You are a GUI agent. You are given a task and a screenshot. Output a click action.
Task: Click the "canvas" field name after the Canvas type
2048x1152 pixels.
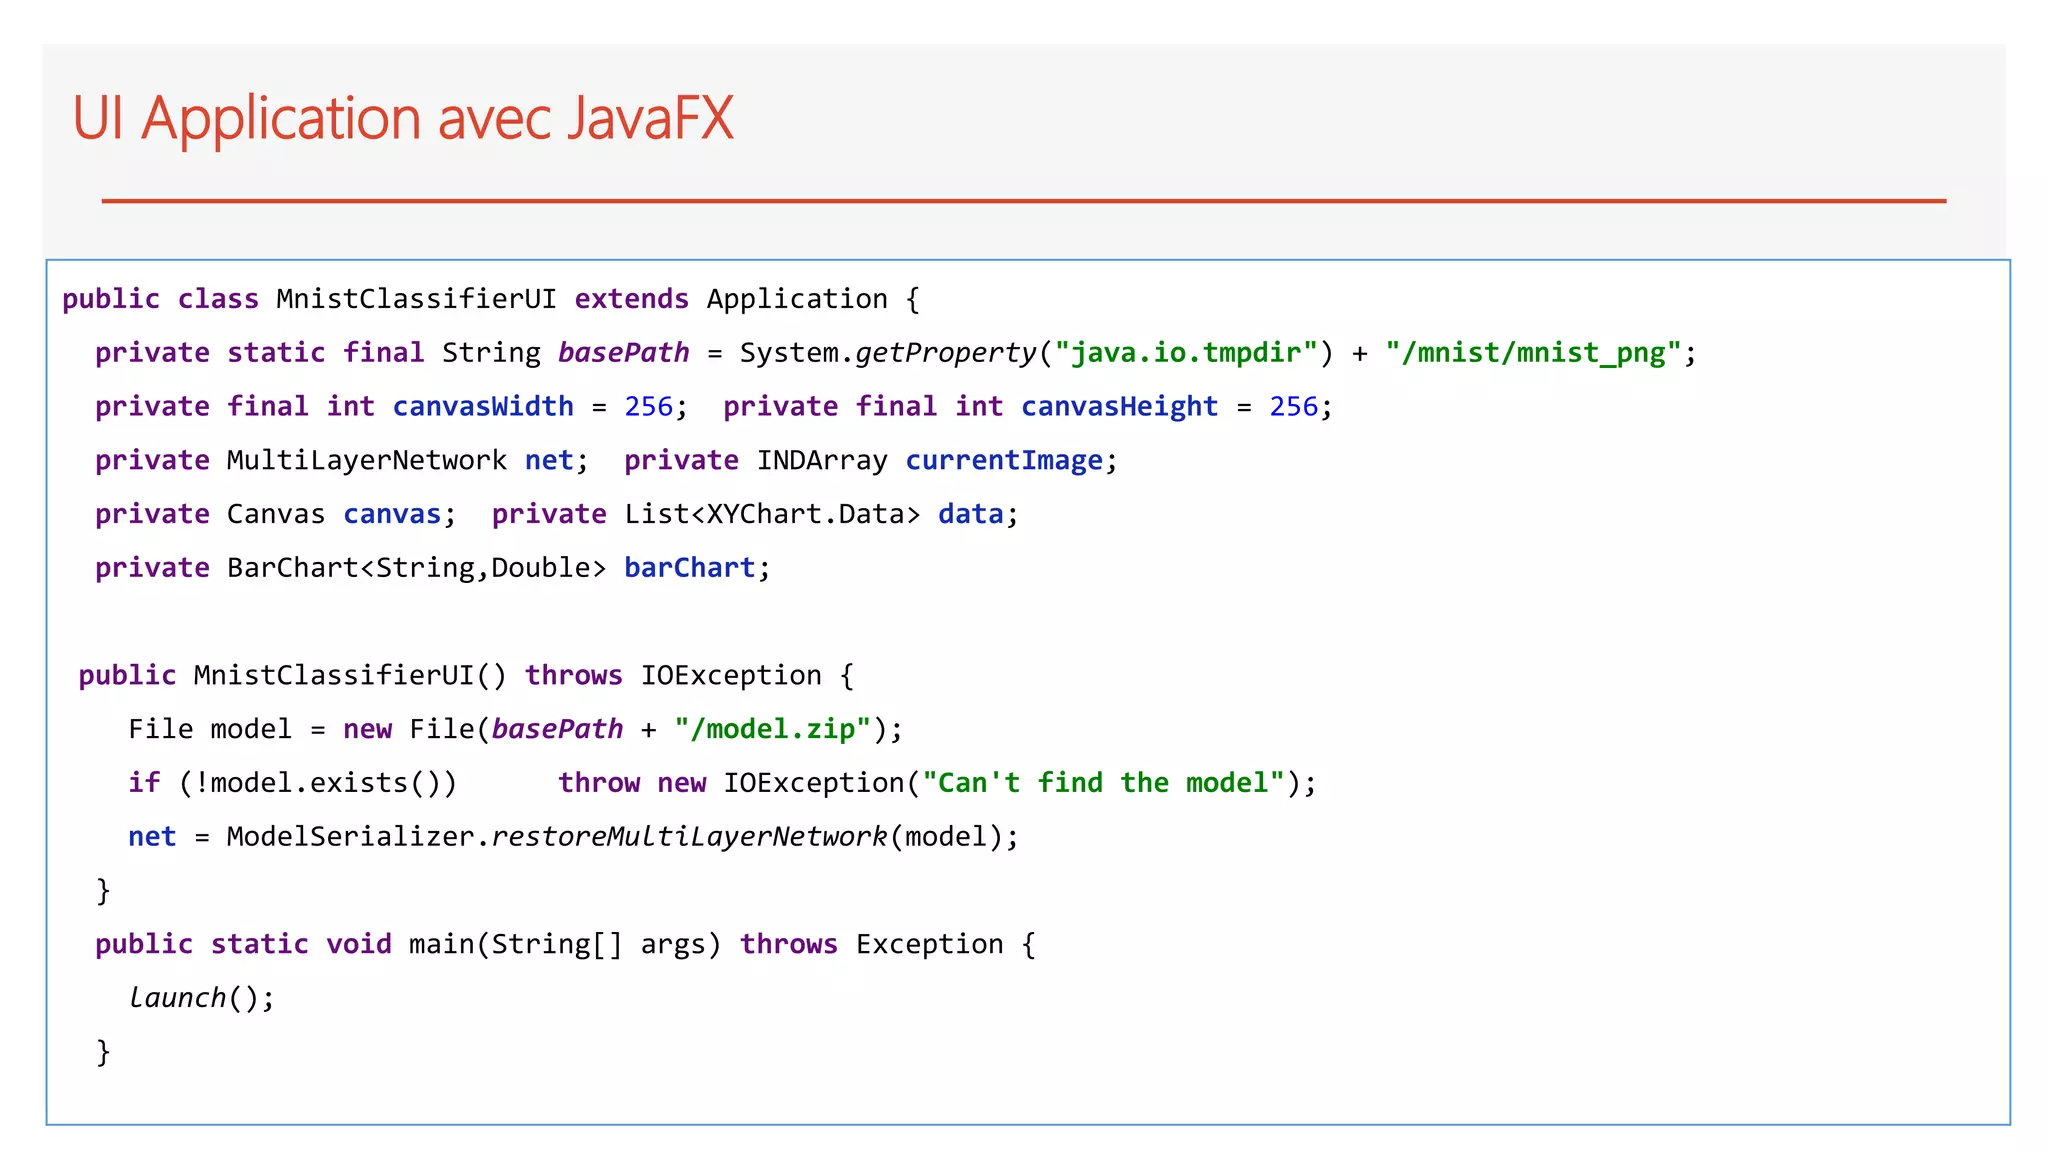click(392, 514)
